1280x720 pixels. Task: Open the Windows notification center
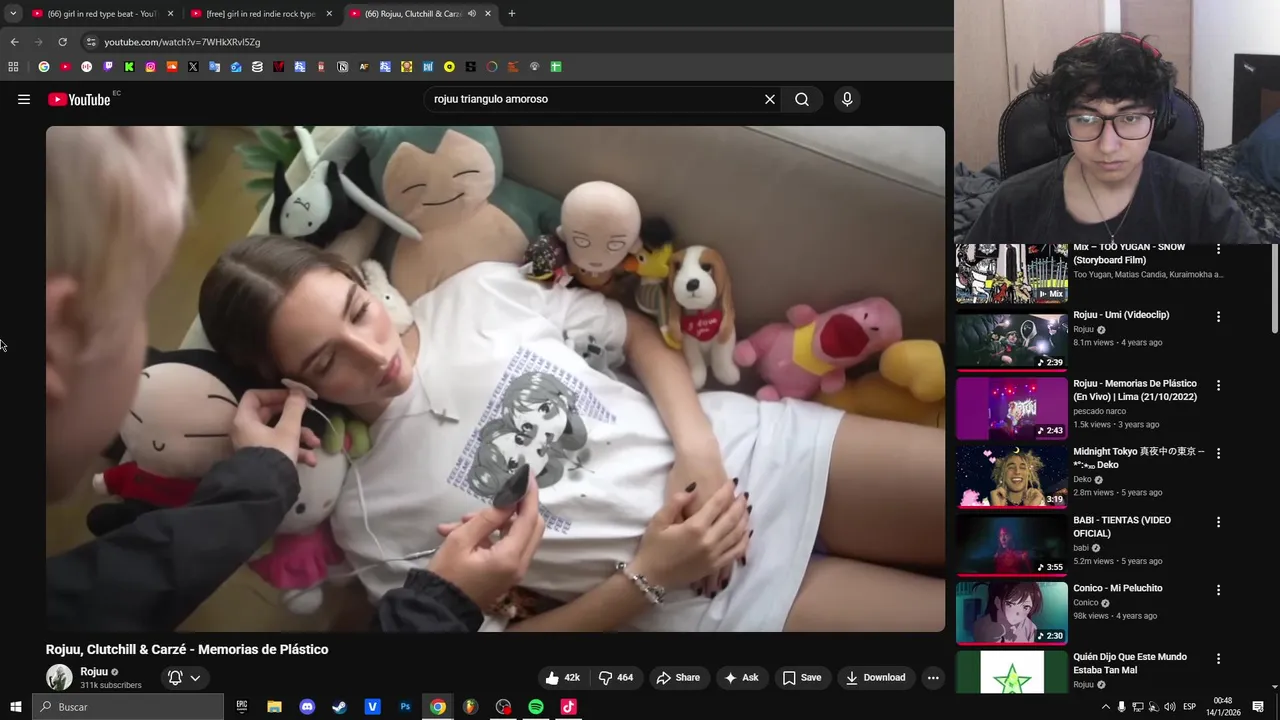point(1258,707)
